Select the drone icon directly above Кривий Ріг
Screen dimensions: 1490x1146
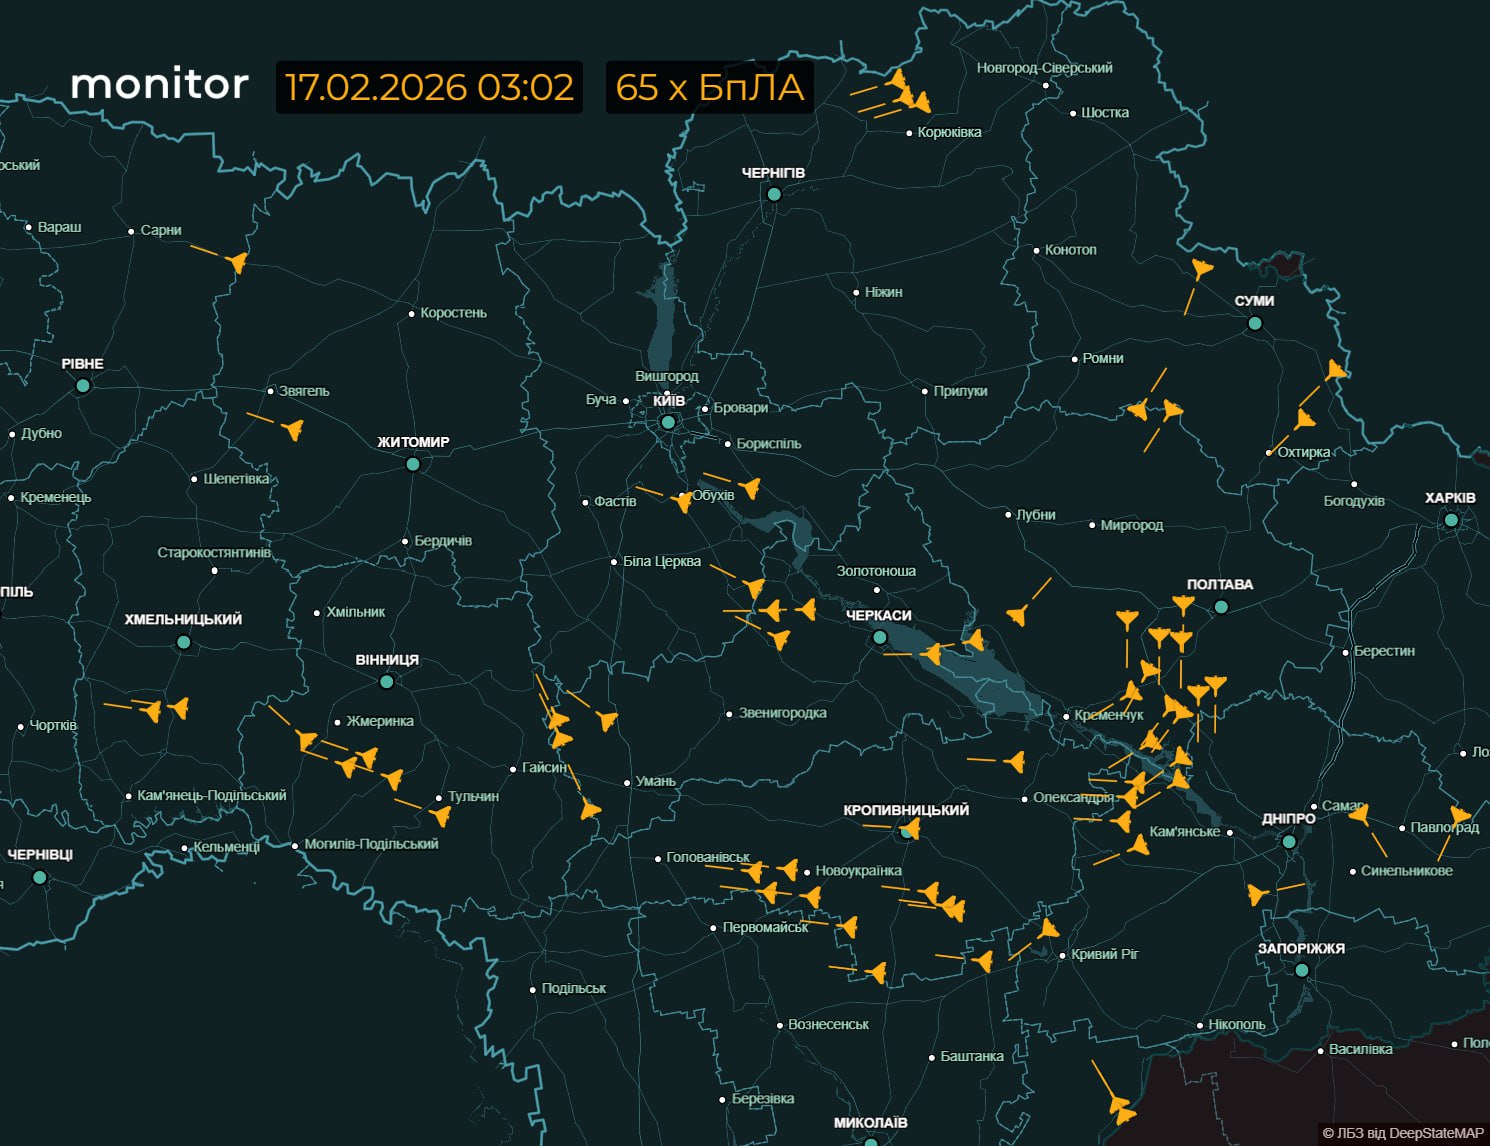pyautogui.click(x=1047, y=929)
